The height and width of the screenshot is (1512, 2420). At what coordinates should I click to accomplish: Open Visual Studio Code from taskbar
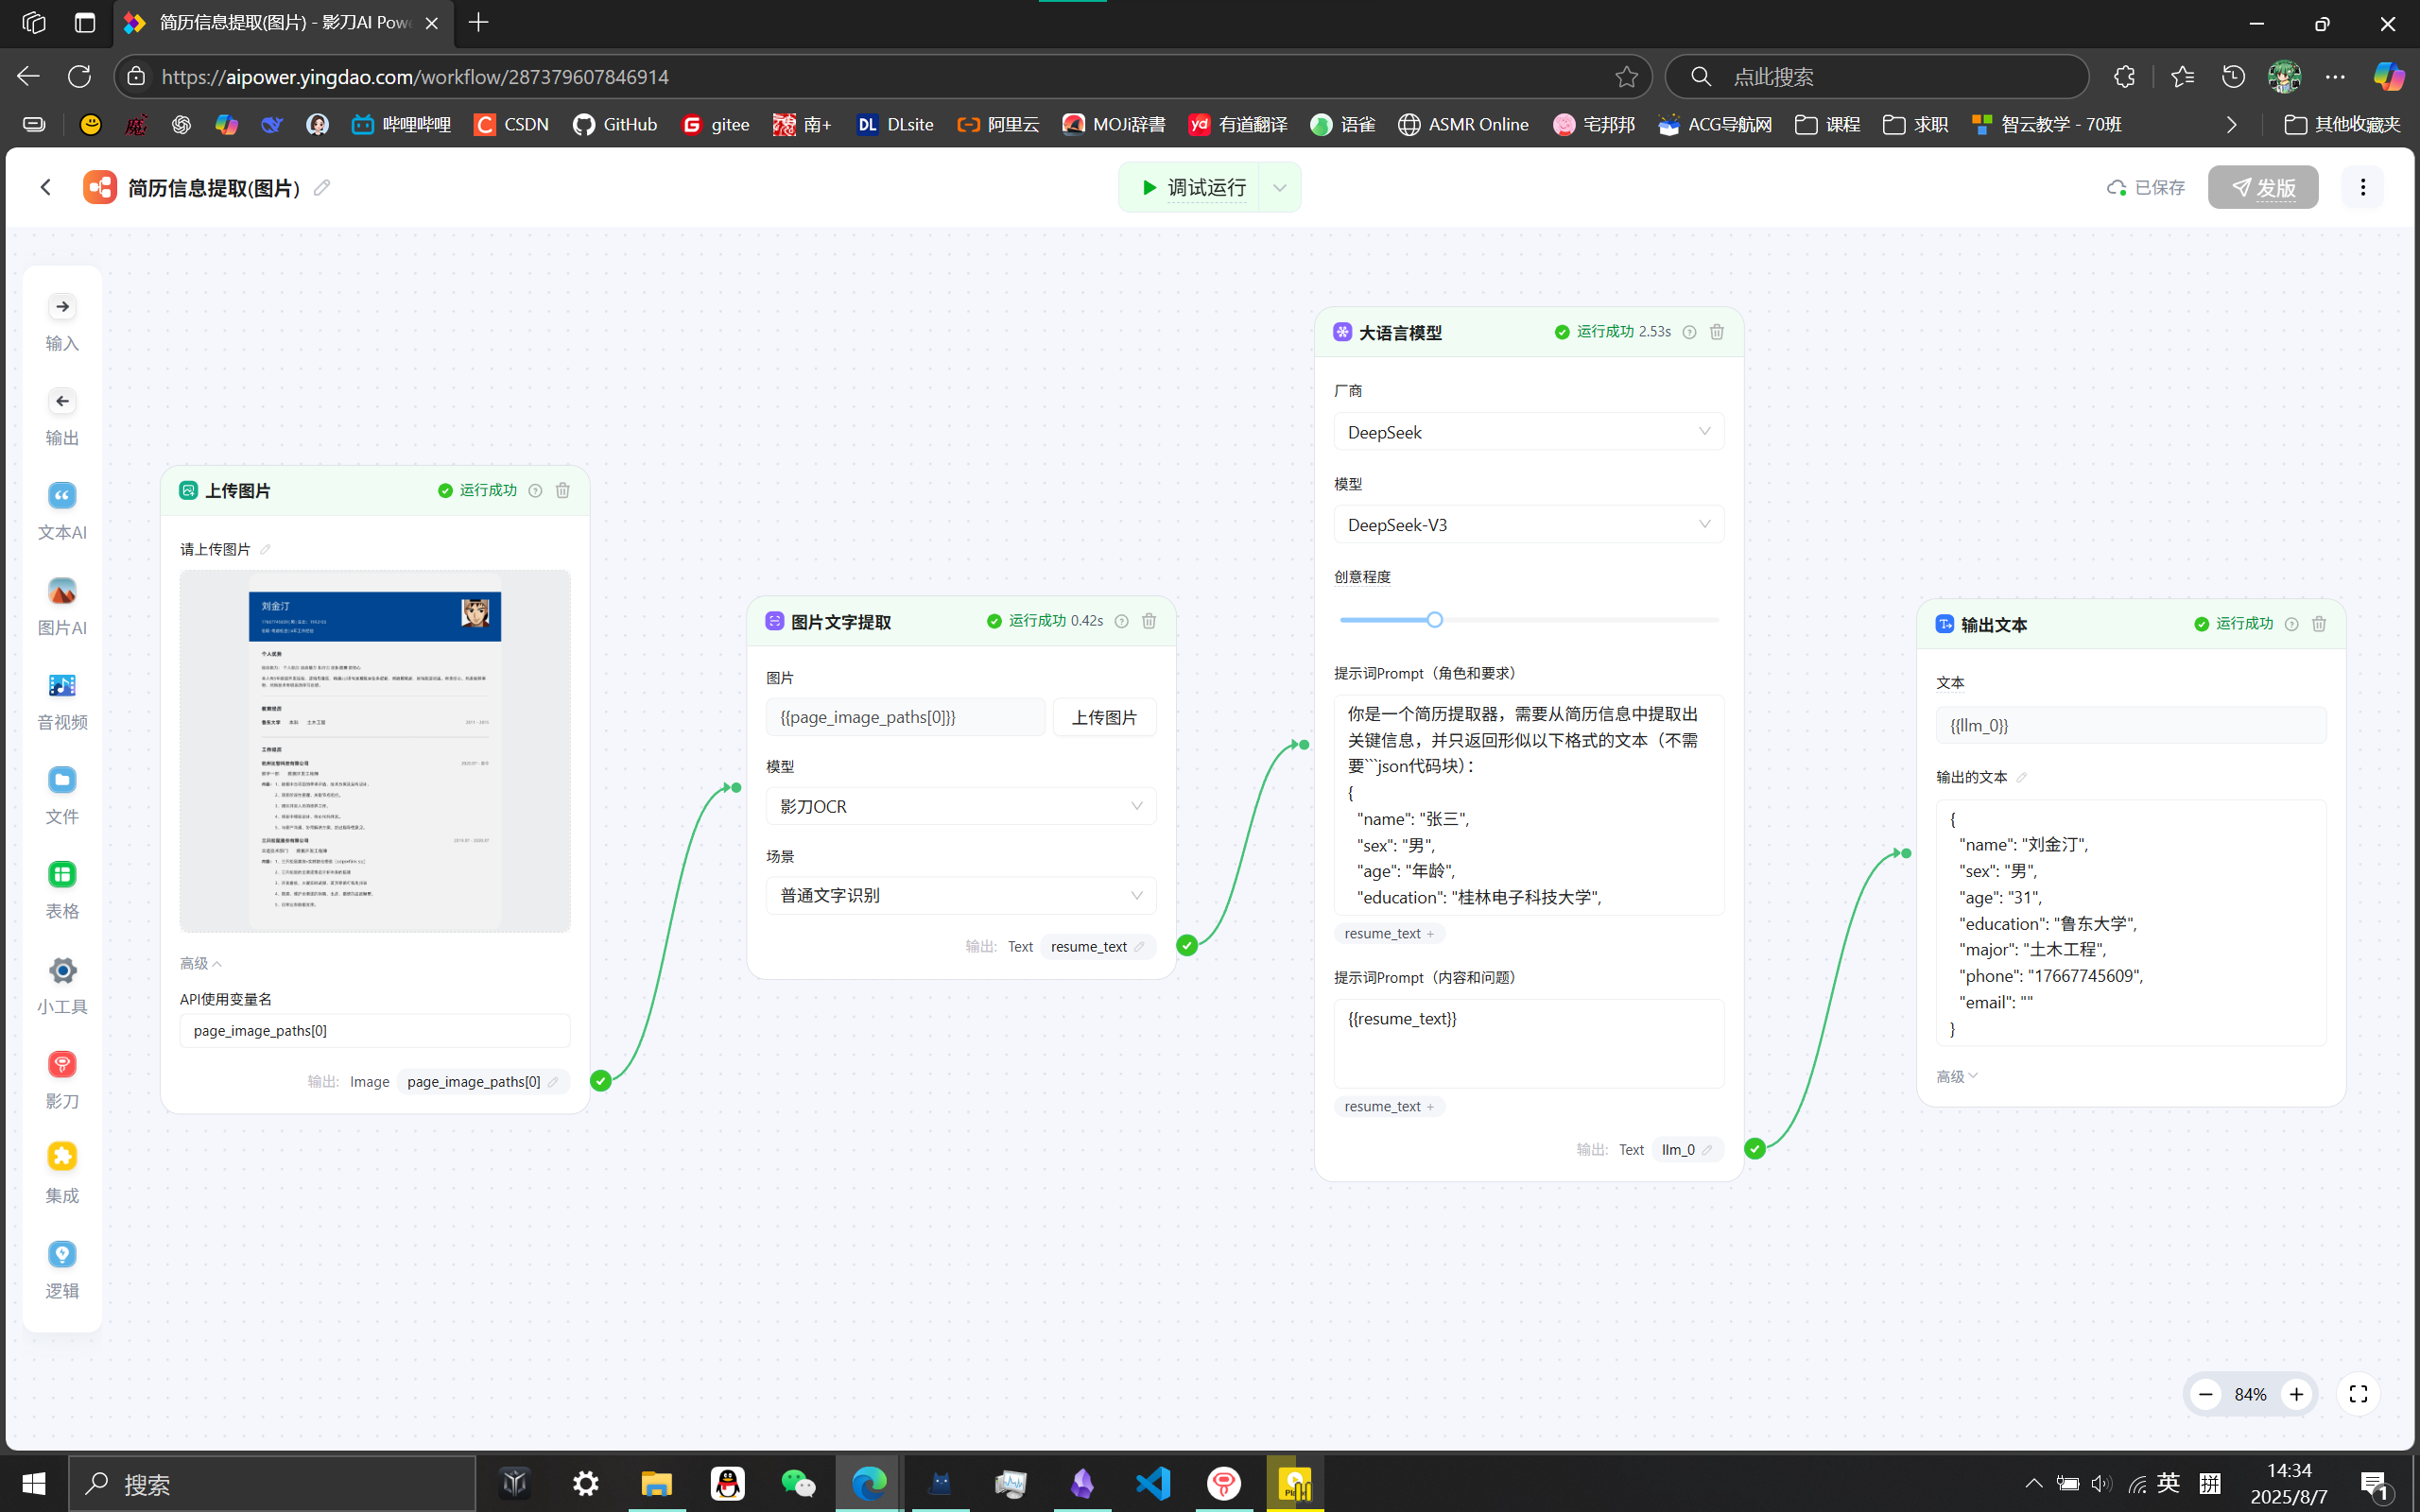pos(1152,1483)
